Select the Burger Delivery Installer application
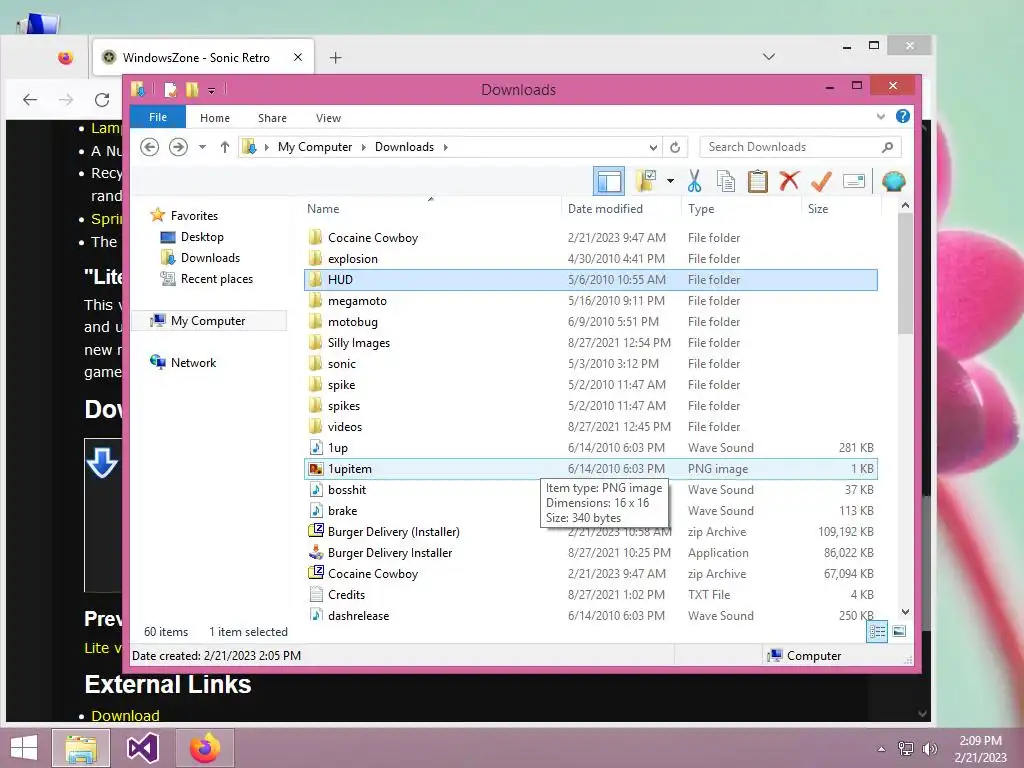Image resolution: width=1024 pixels, height=768 pixels. pyautogui.click(x=591, y=552)
